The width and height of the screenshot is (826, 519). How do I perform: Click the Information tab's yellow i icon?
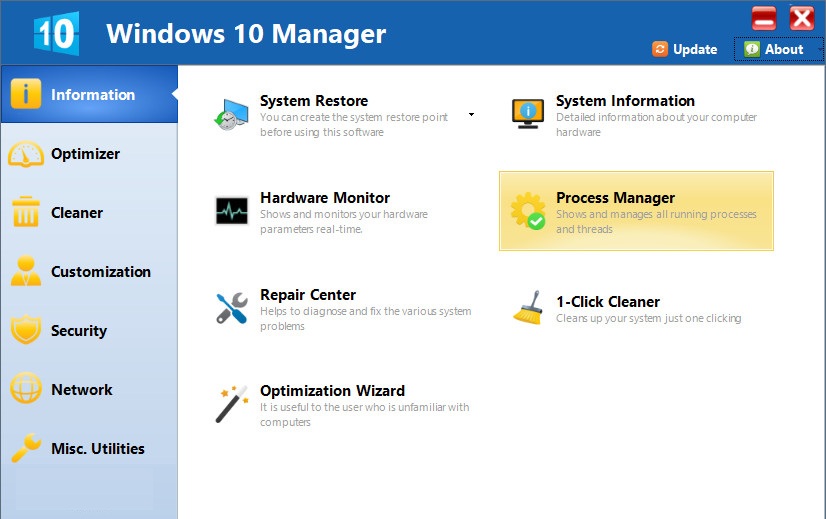tap(25, 94)
